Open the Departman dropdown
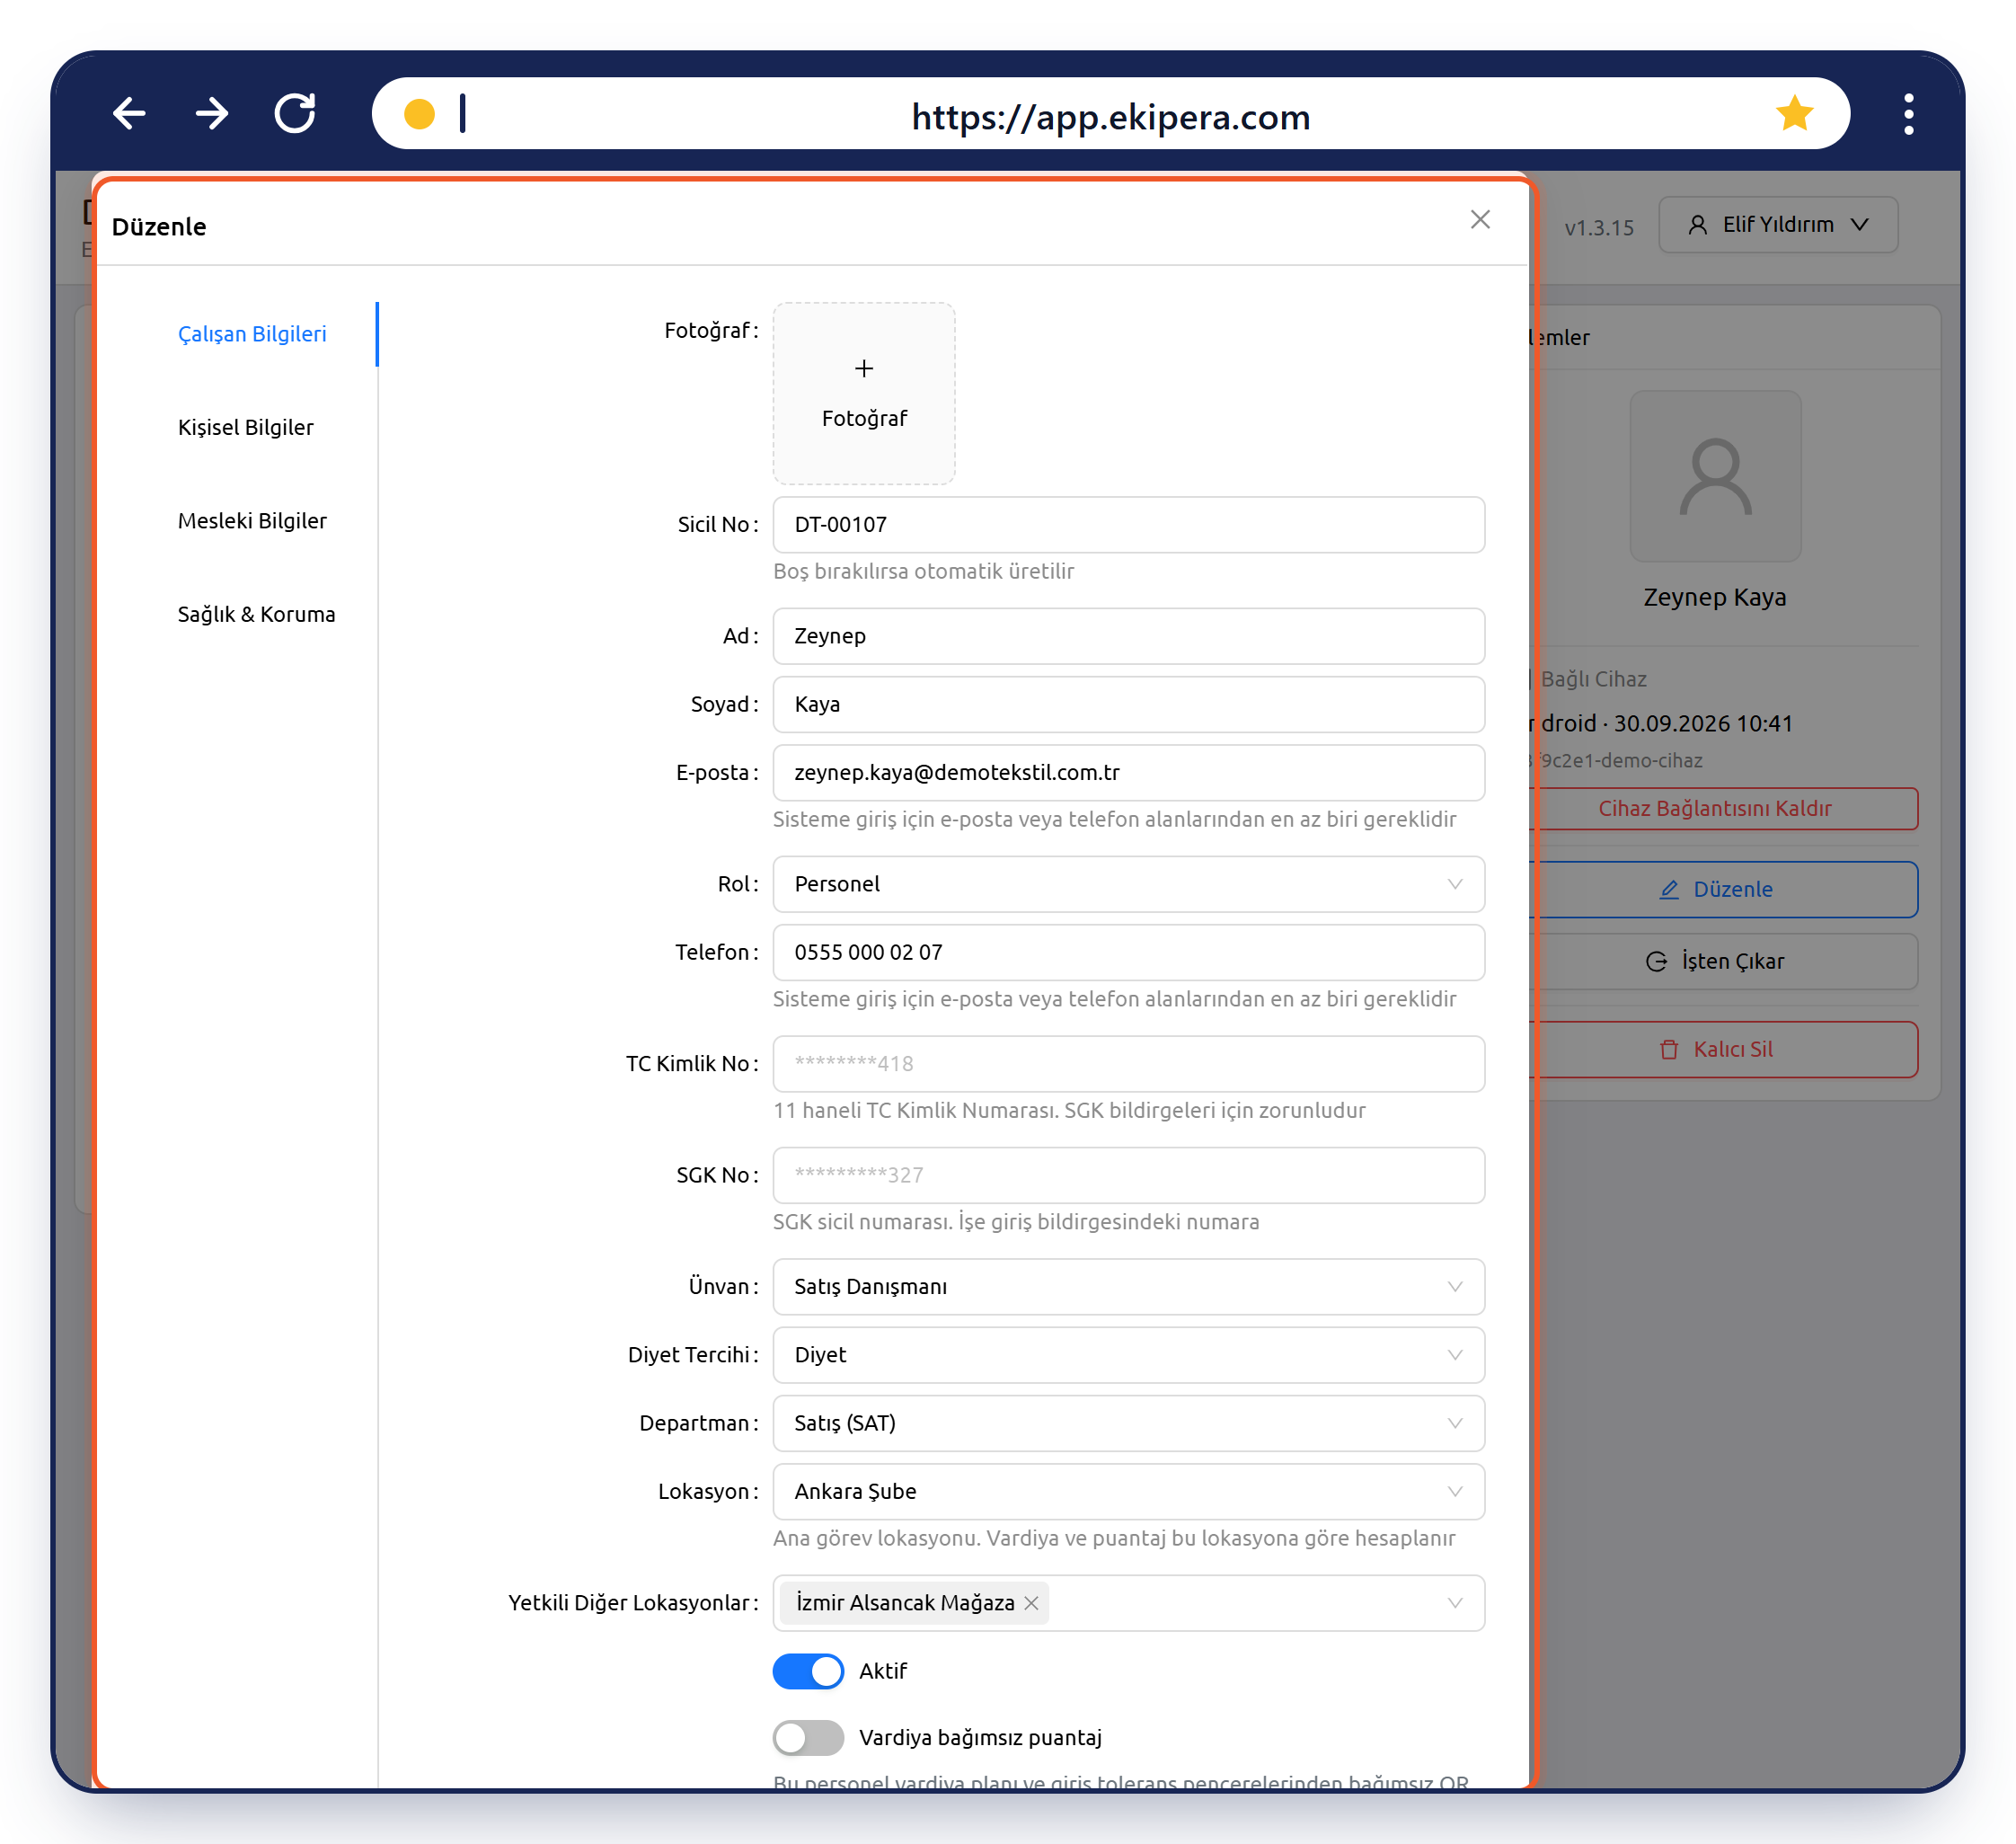 click(x=1128, y=1423)
